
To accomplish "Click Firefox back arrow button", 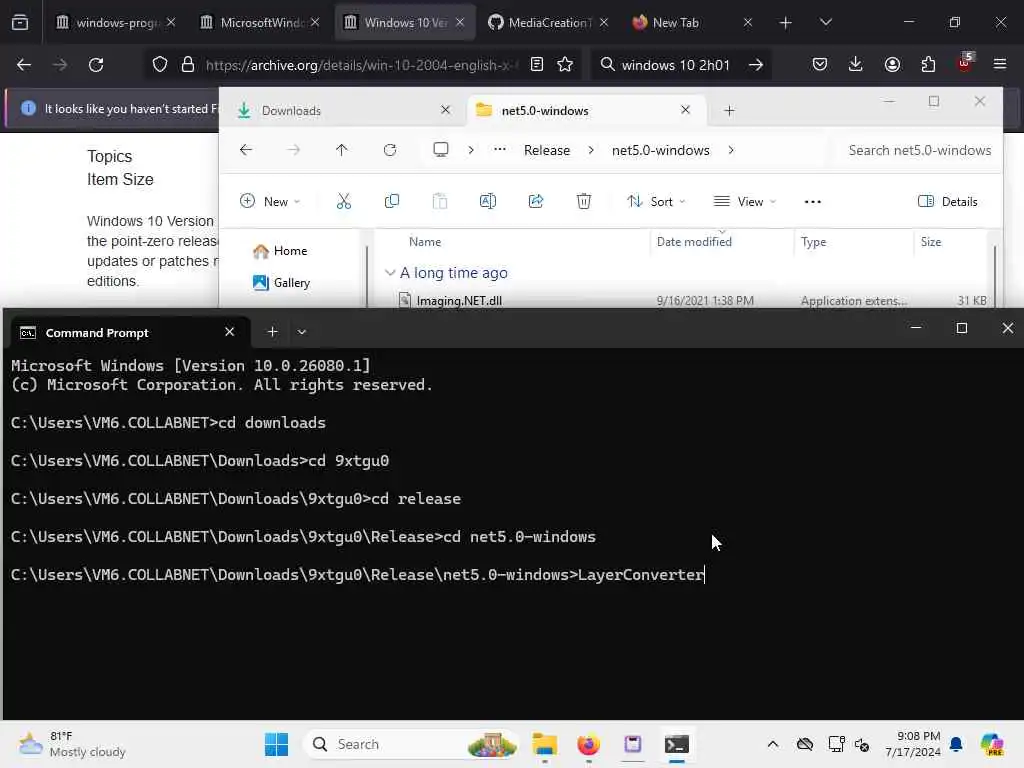I will (x=24, y=65).
